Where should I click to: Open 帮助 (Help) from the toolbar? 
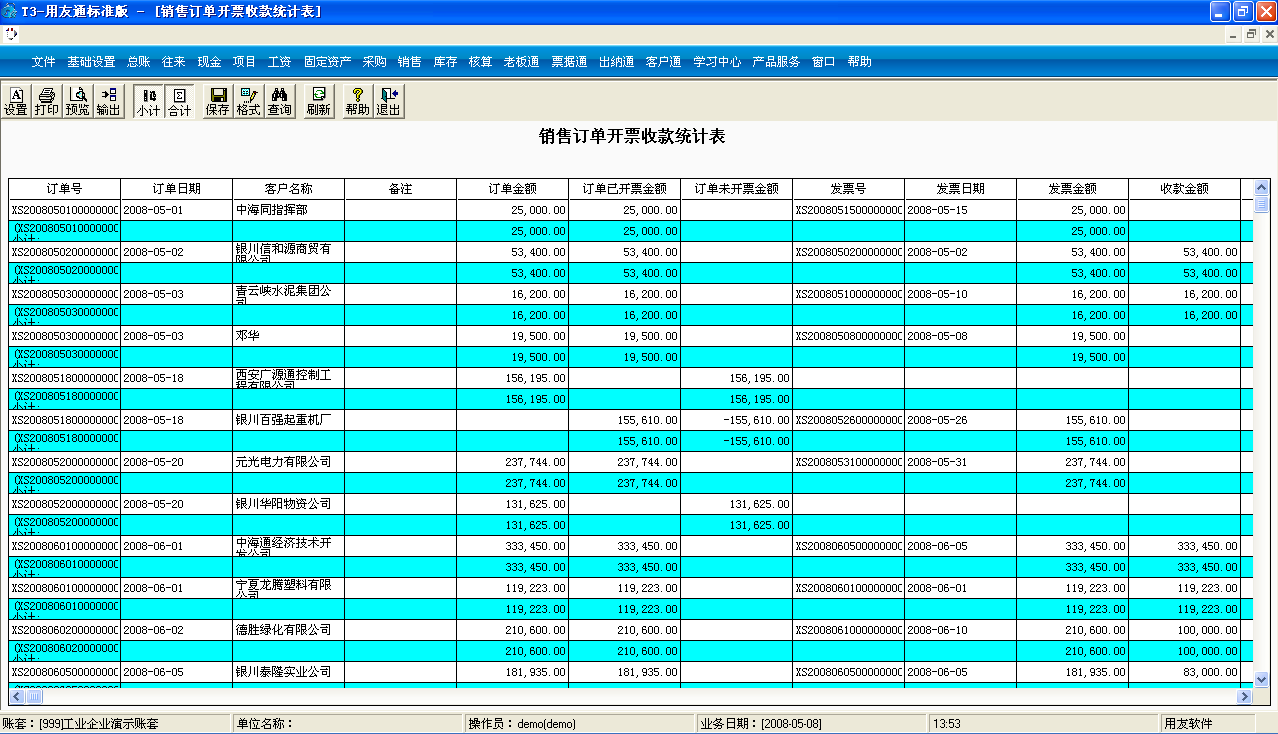[x=357, y=101]
